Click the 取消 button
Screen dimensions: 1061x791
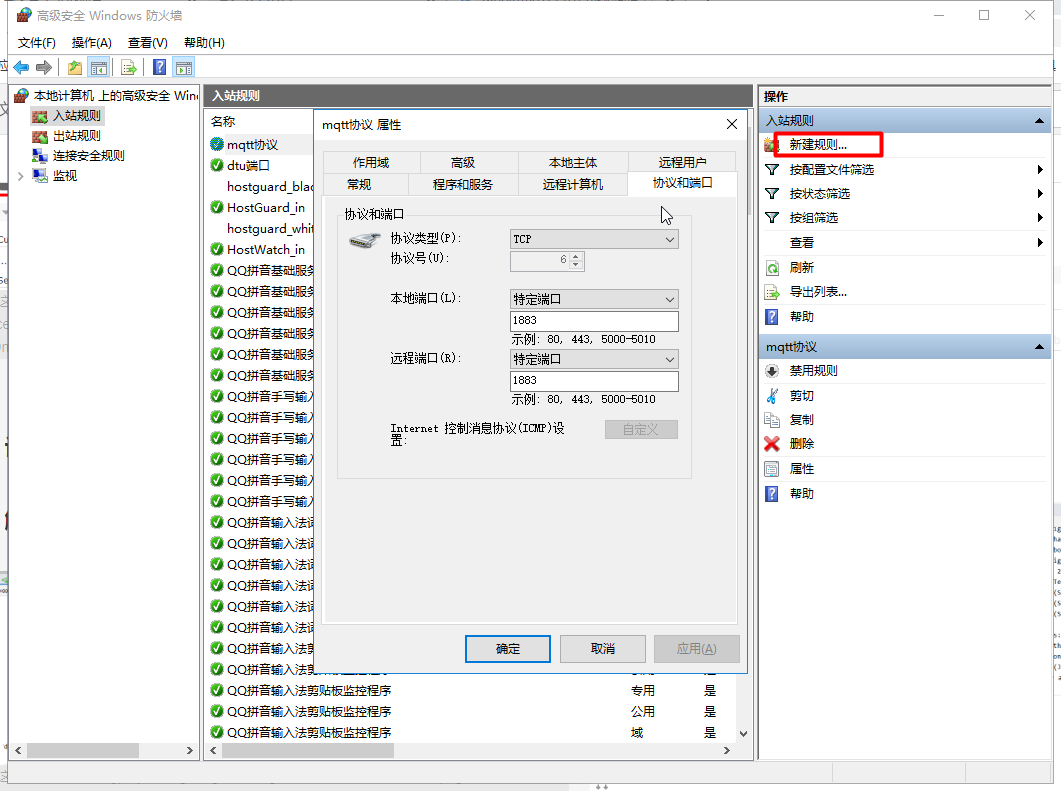point(602,649)
